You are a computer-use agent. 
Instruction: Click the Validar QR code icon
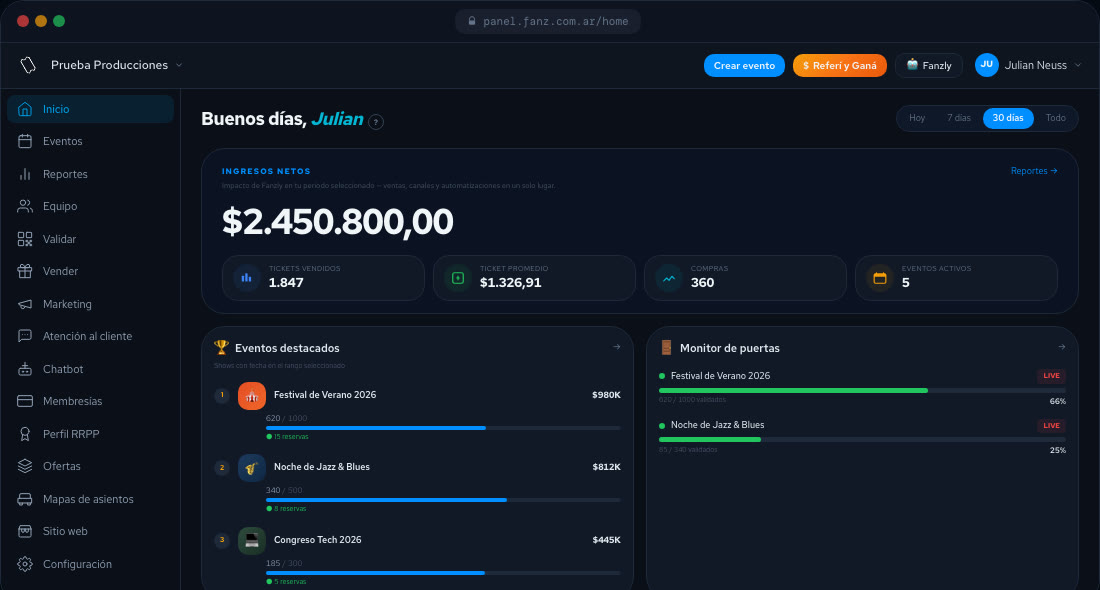point(25,239)
